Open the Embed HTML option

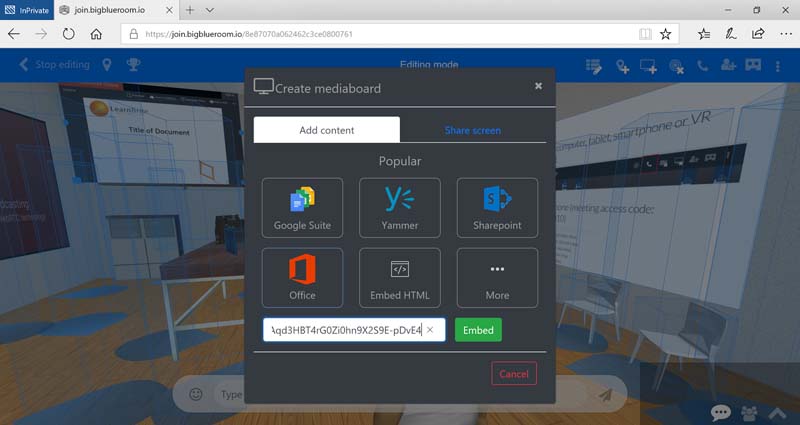(399, 278)
